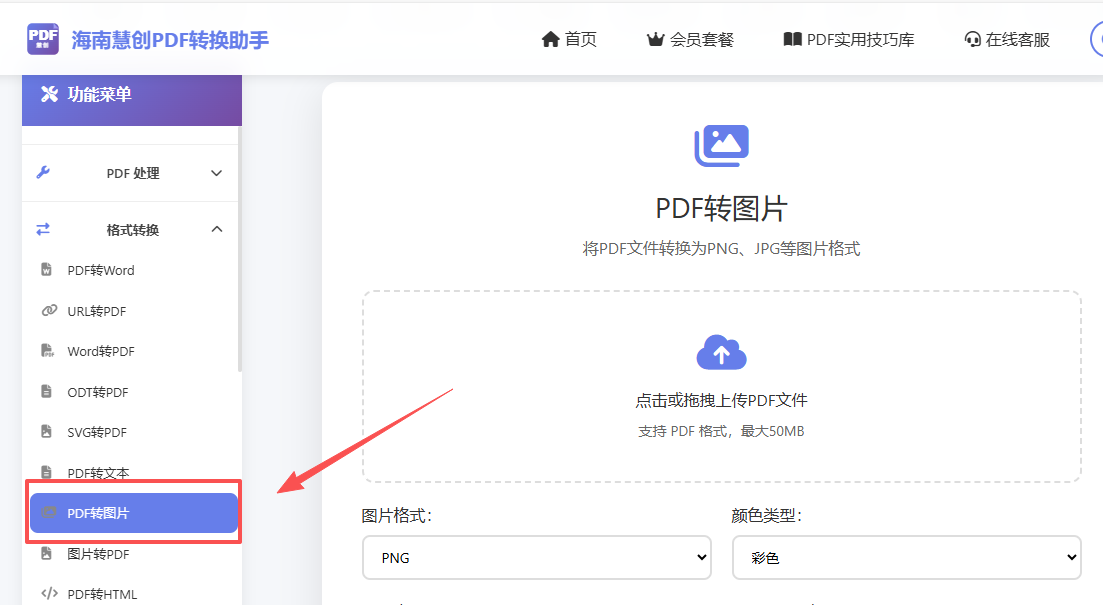This screenshot has height=605, width=1103.
Task: Select the highlighted PDF转图片 item
Action: (x=134, y=513)
